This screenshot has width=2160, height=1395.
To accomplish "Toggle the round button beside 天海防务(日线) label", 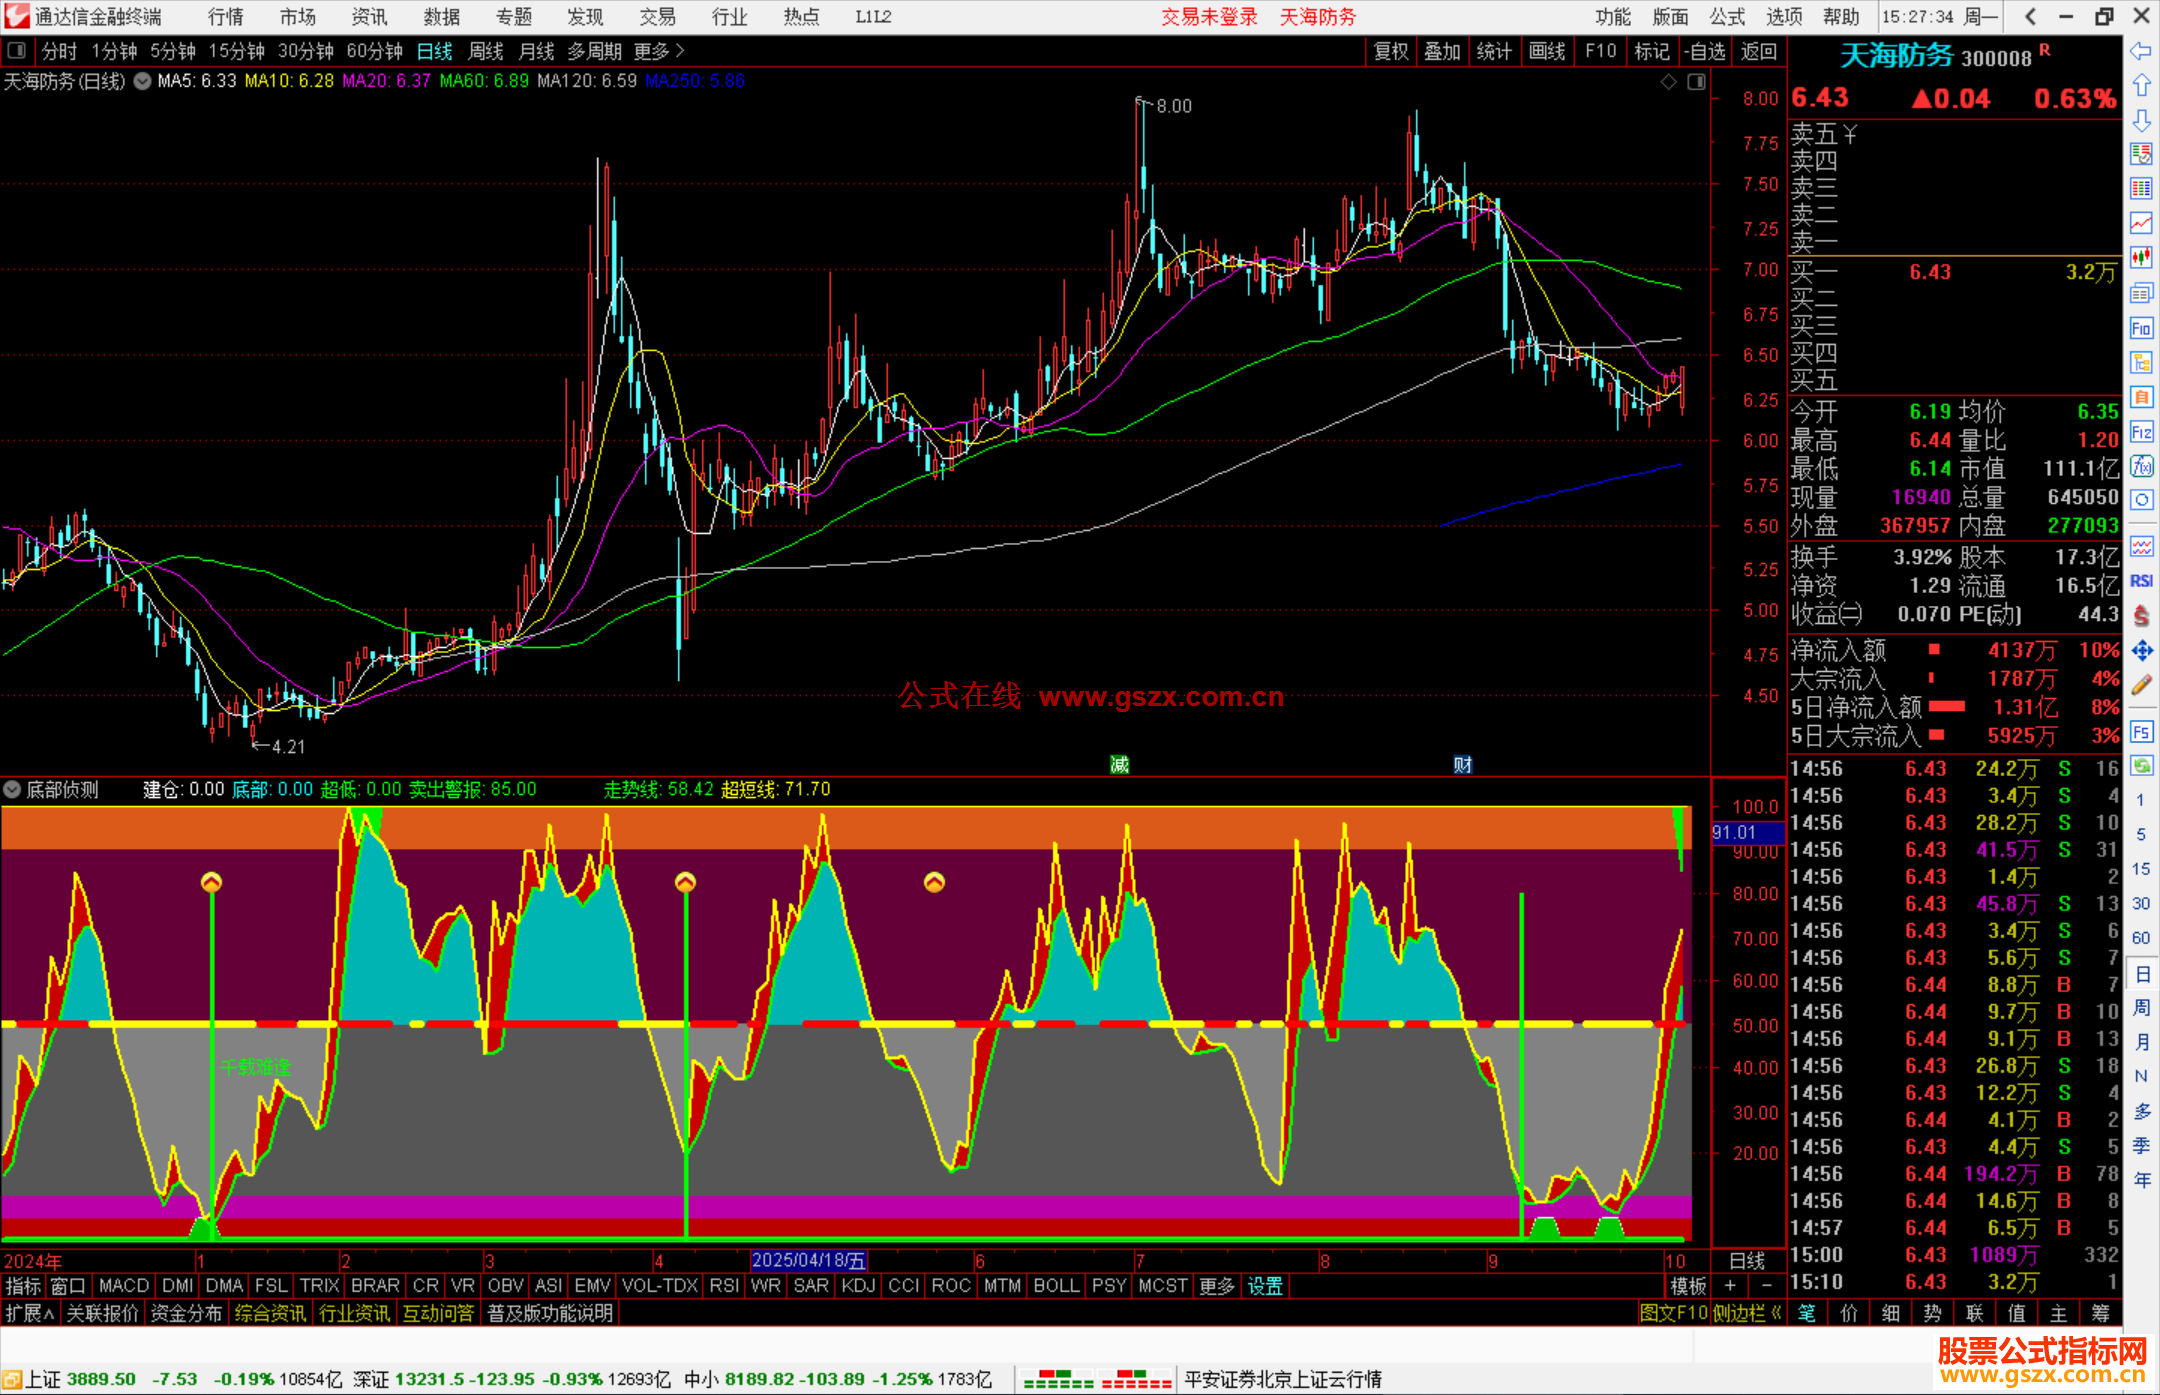I will 143,81.
